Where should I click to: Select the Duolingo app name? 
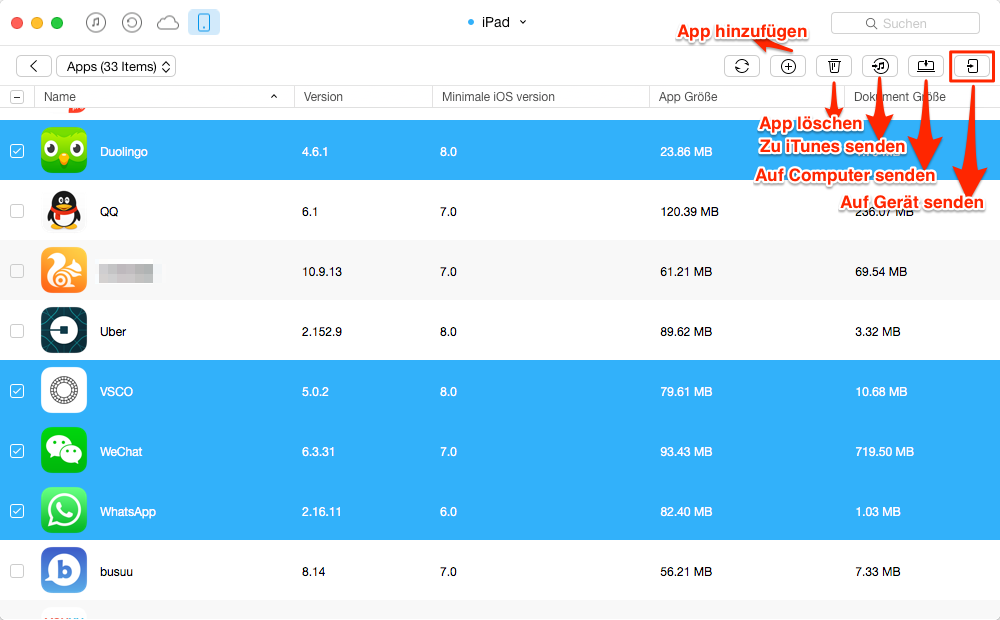124,152
